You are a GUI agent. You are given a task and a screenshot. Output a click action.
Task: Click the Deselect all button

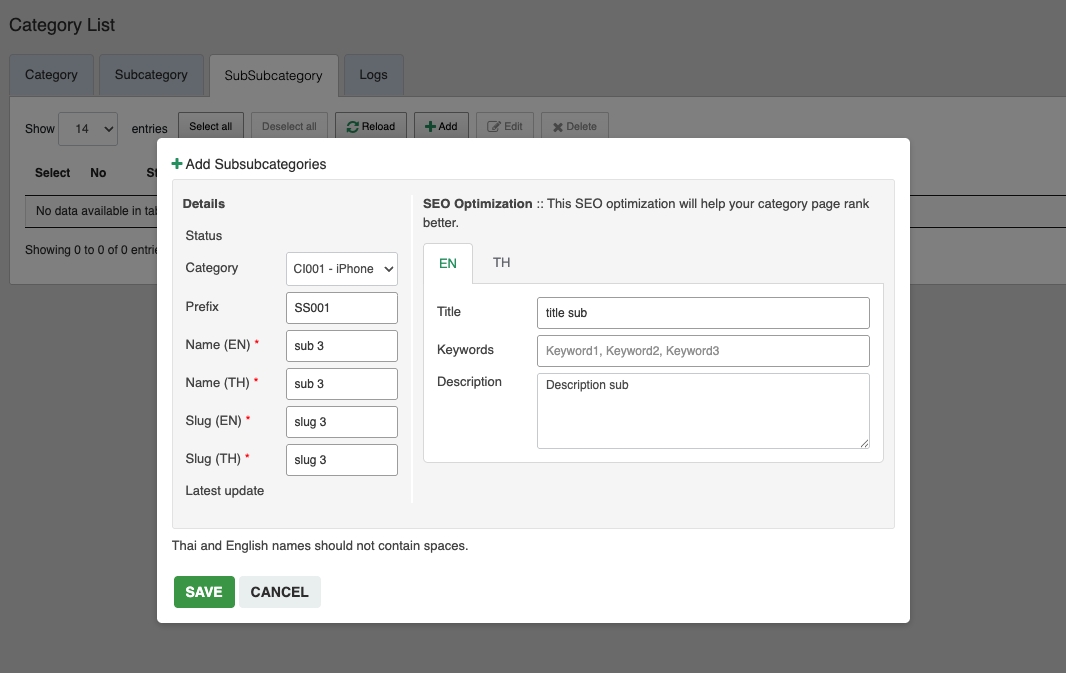[289, 127]
